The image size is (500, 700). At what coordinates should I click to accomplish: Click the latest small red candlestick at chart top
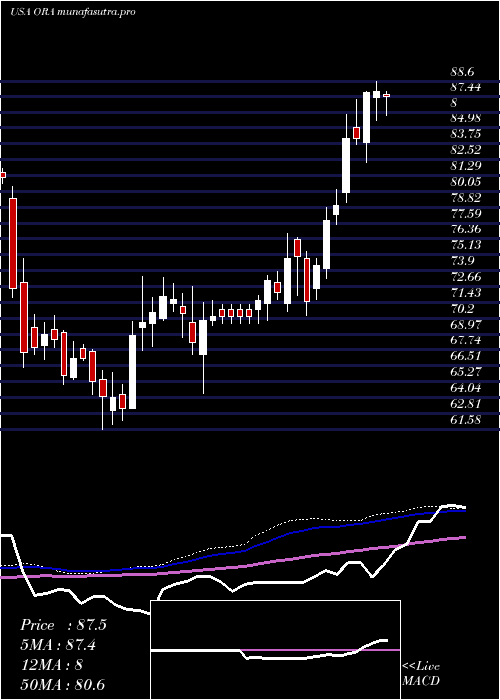pos(387,96)
